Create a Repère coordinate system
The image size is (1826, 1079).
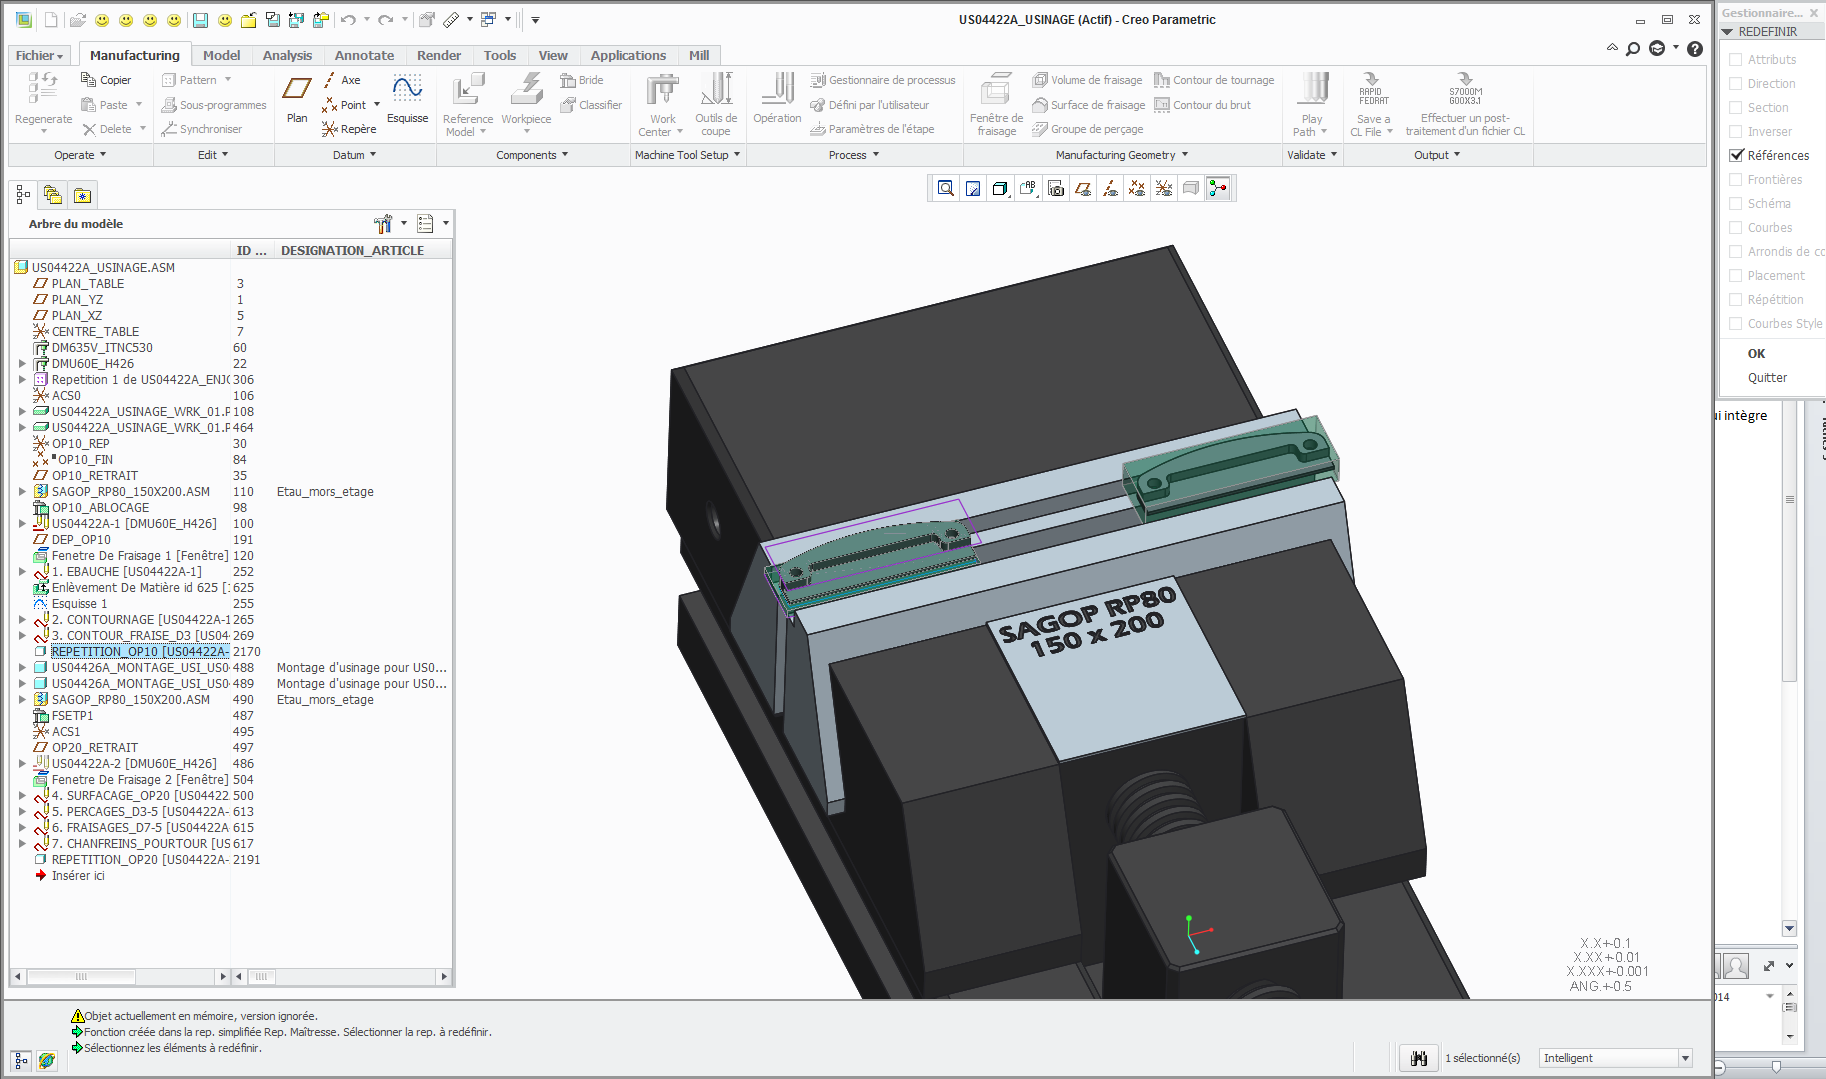[349, 129]
